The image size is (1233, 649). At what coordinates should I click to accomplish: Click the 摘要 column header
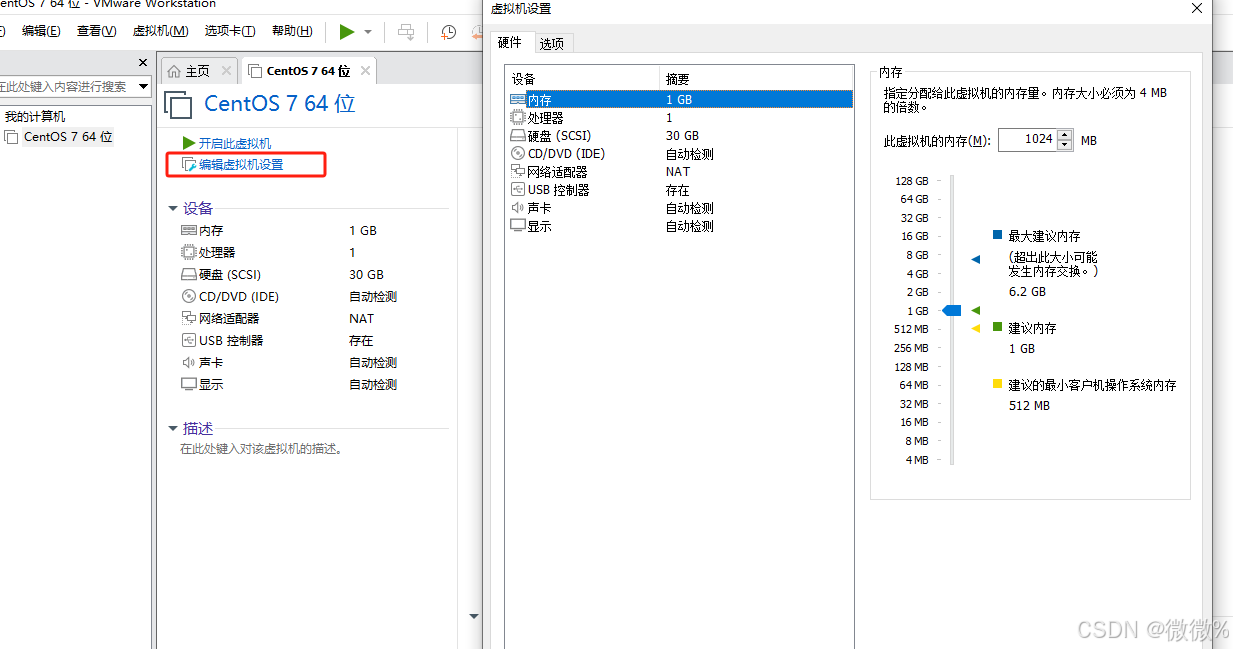(756, 79)
